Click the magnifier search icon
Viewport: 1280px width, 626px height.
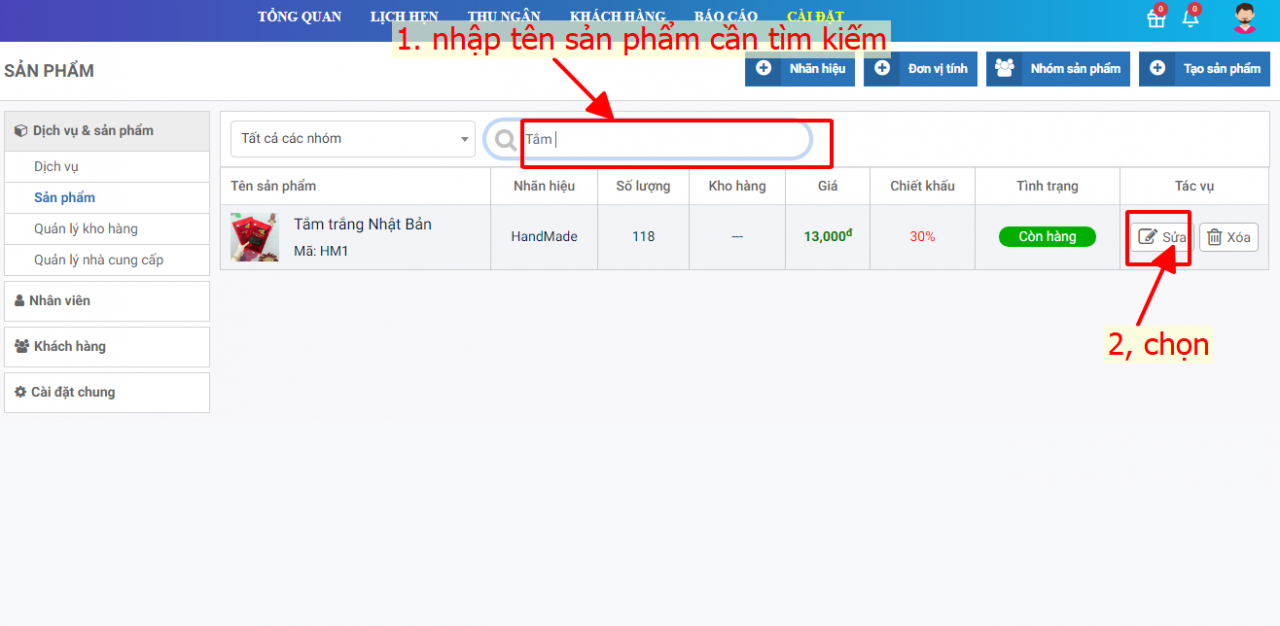tap(506, 140)
